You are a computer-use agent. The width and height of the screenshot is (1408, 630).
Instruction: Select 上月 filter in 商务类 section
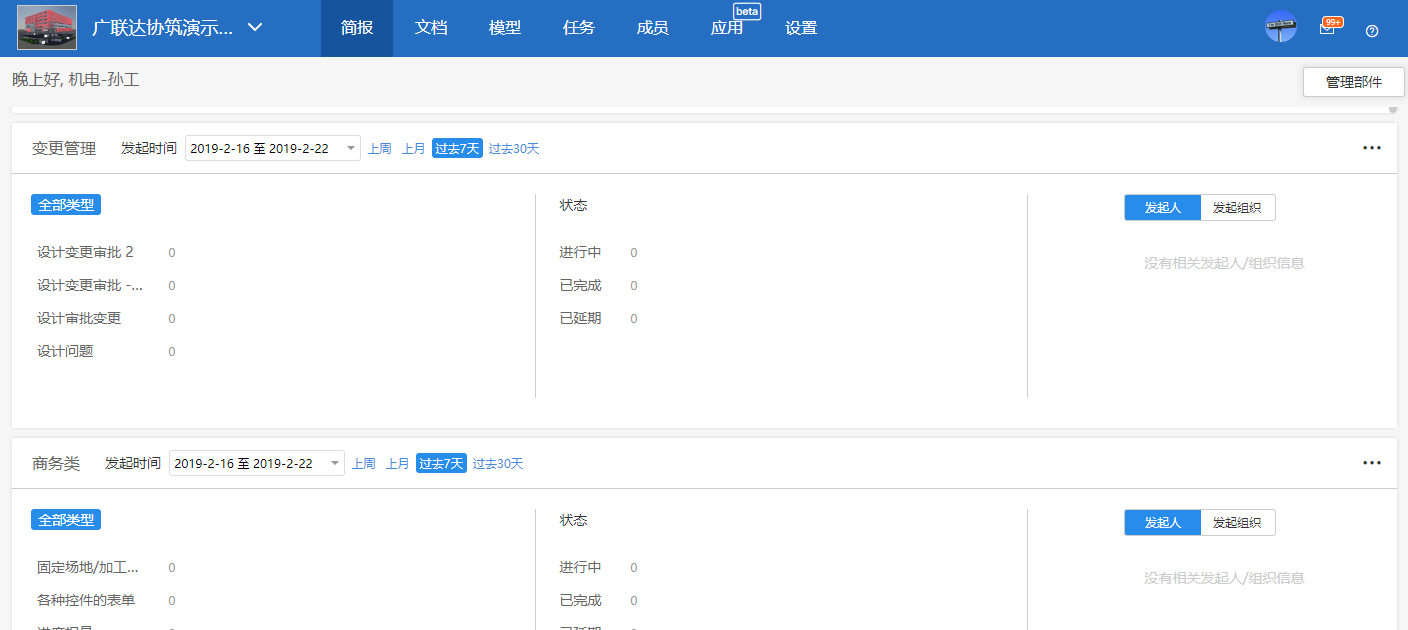[x=398, y=462]
